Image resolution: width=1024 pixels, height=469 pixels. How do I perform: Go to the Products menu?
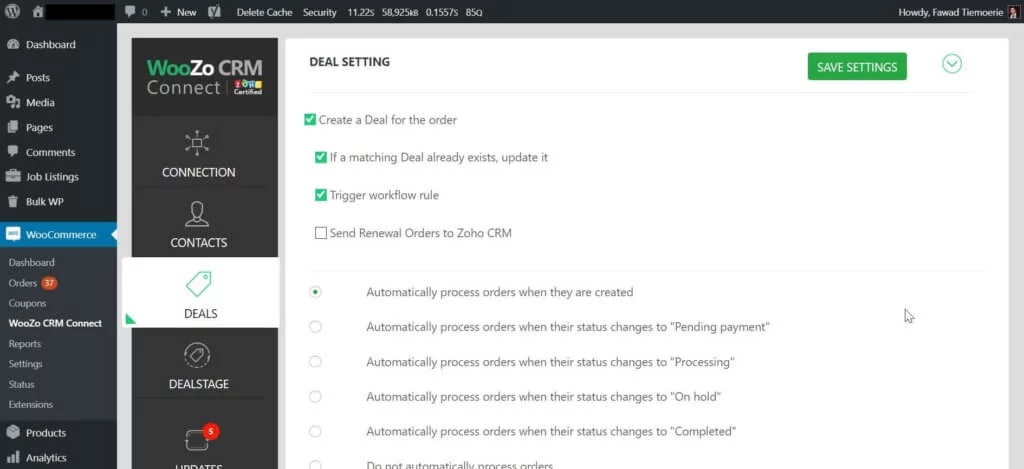coord(45,433)
